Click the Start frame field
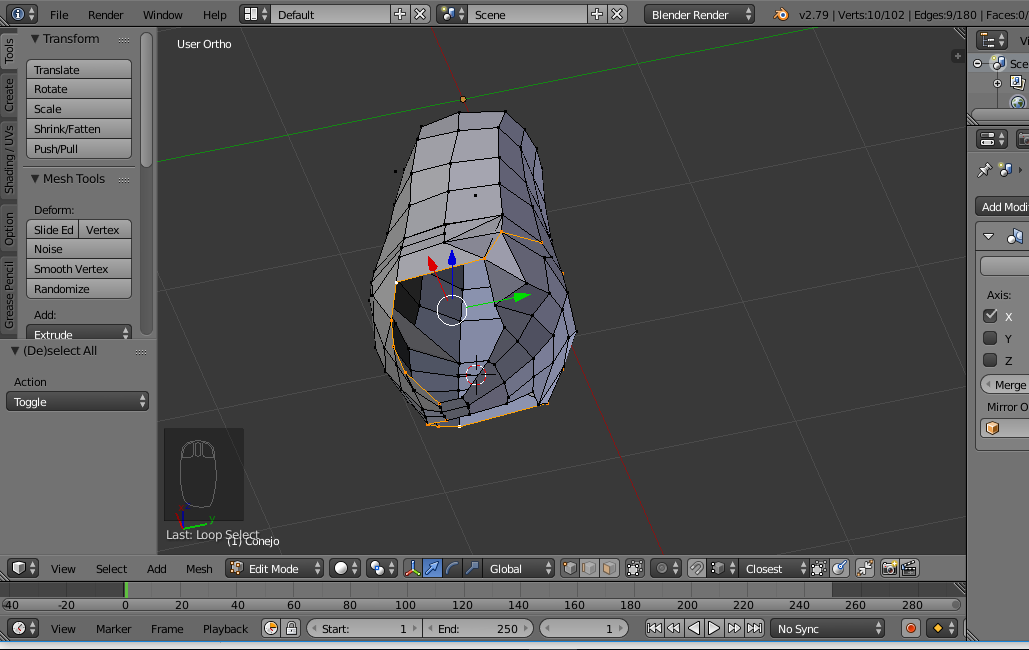1029x650 pixels. (364, 628)
